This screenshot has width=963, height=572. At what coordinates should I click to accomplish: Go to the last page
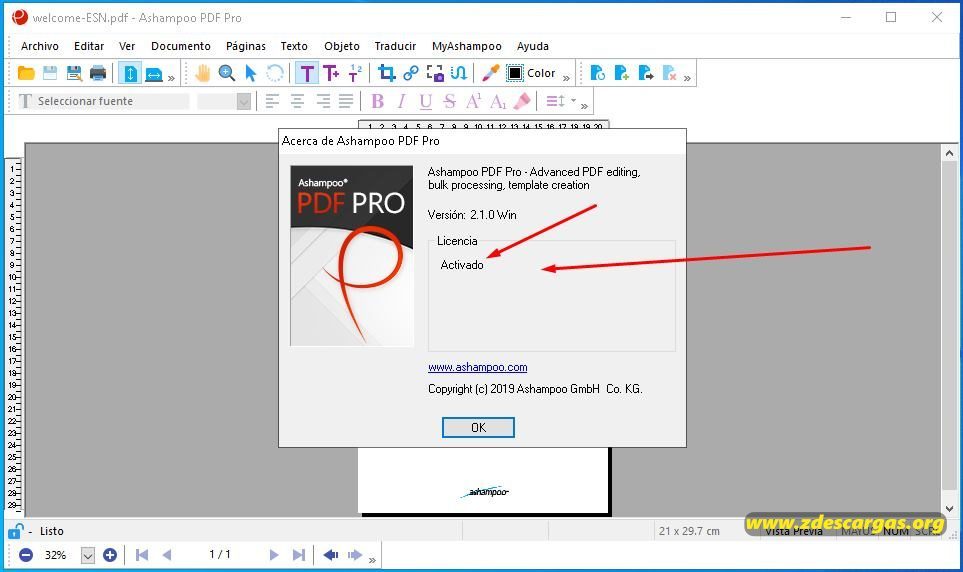[298, 555]
